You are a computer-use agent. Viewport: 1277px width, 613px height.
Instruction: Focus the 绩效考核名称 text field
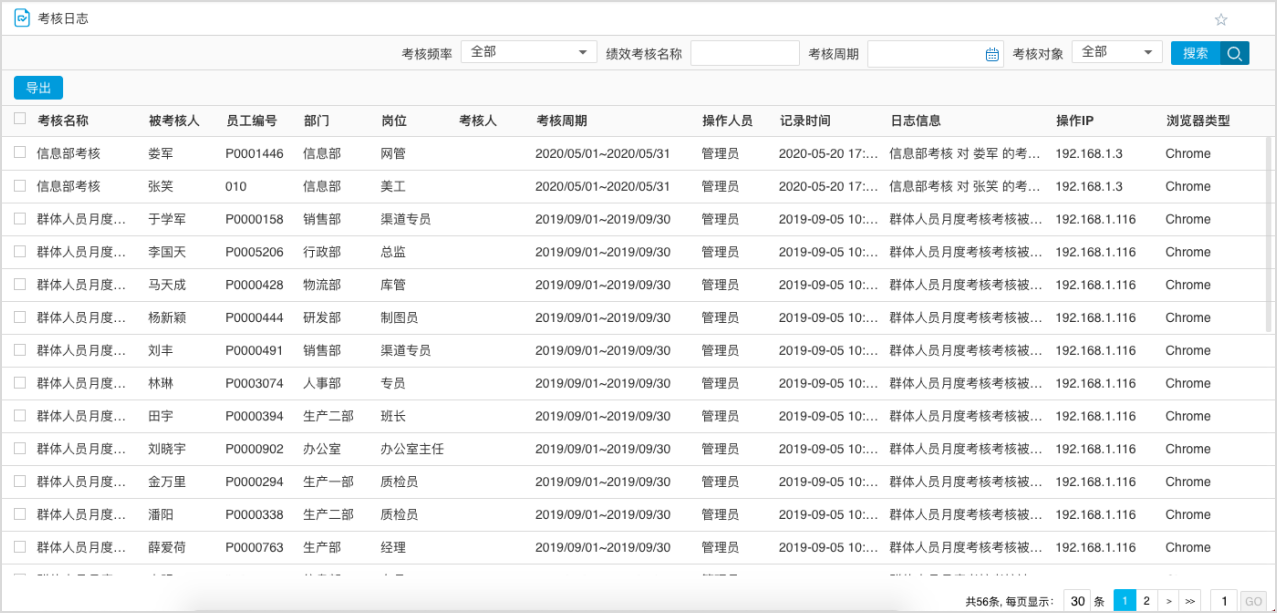745,53
